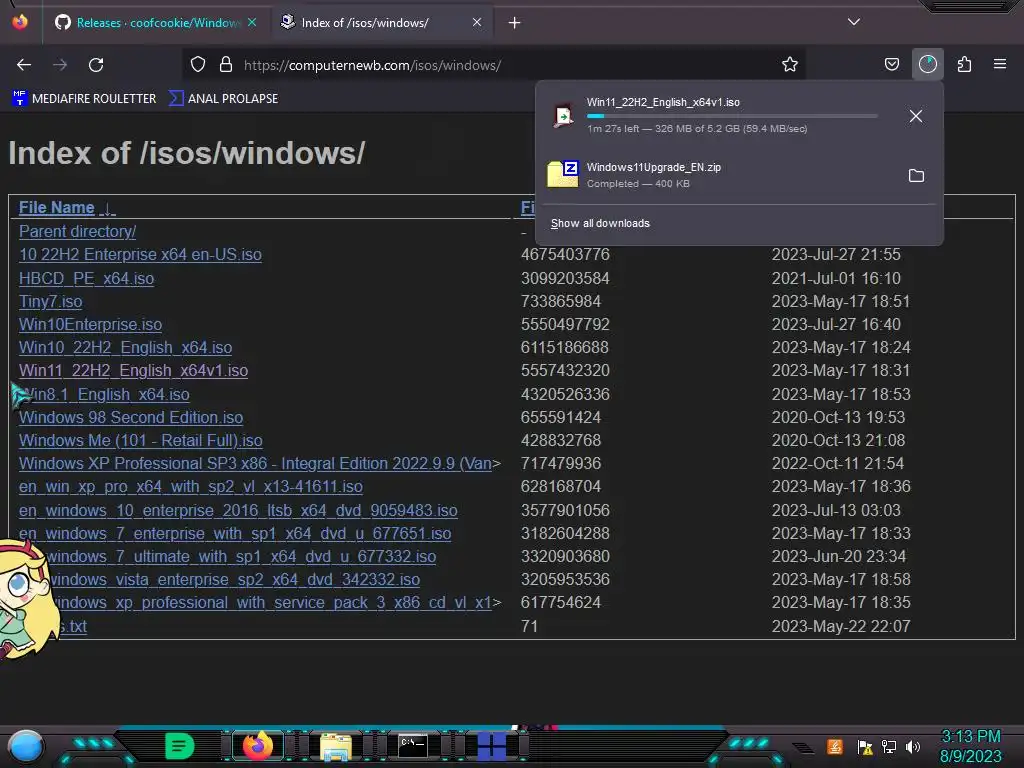Click the Firefox taskbar icon
The width and height of the screenshot is (1024, 768).
pyautogui.click(x=257, y=746)
